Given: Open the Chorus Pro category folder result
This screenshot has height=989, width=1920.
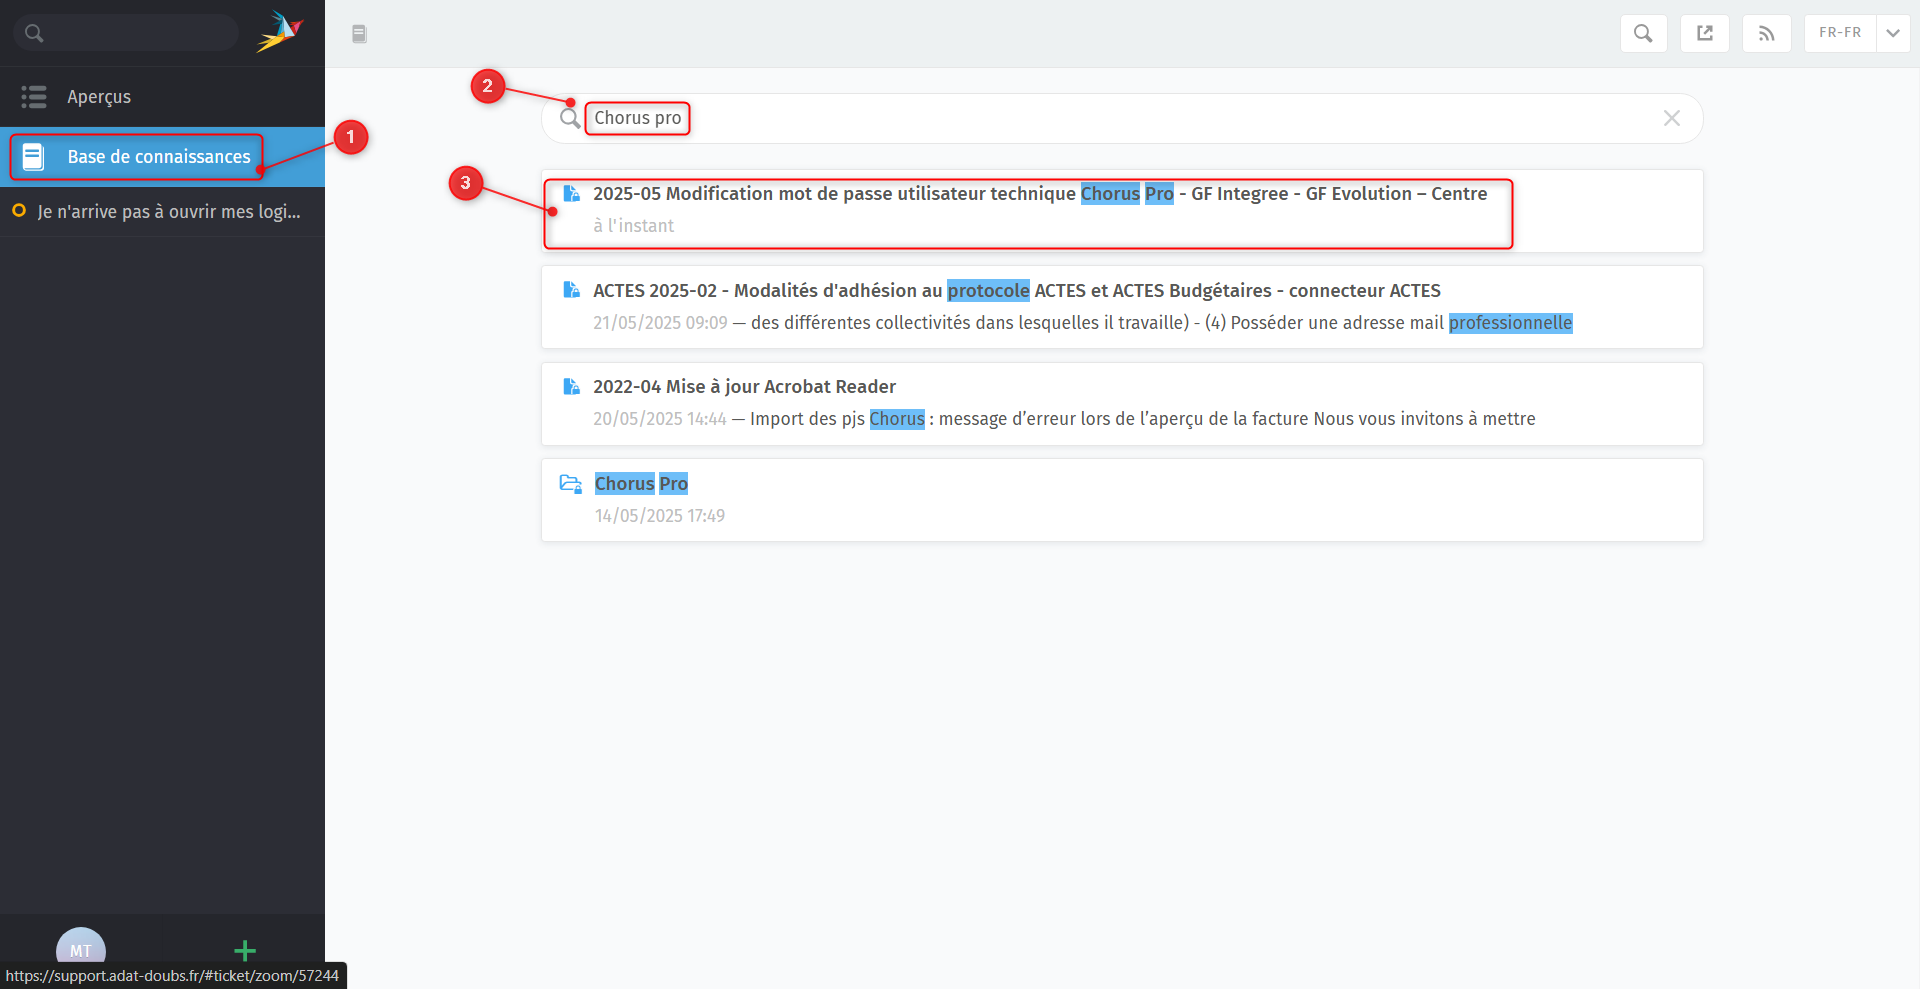Looking at the screenshot, I should click(x=641, y=484).
